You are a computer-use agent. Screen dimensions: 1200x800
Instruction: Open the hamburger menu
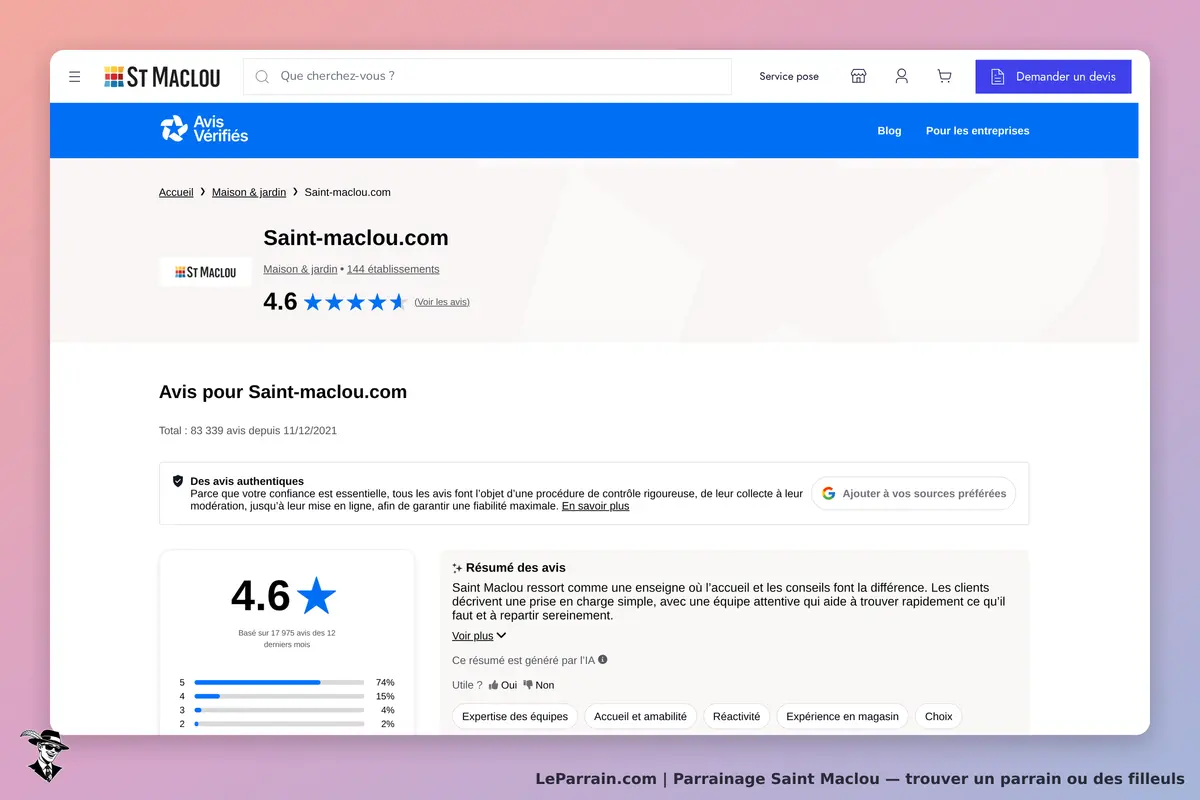(x=75, y=76)
